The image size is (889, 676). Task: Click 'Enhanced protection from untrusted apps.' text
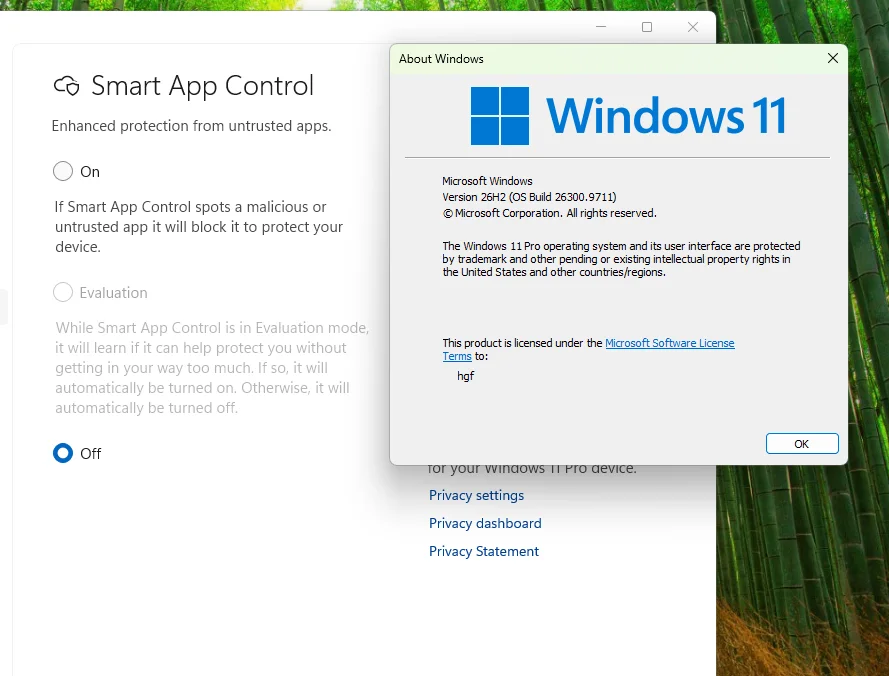pyautogui.click(x=192, y=125)
